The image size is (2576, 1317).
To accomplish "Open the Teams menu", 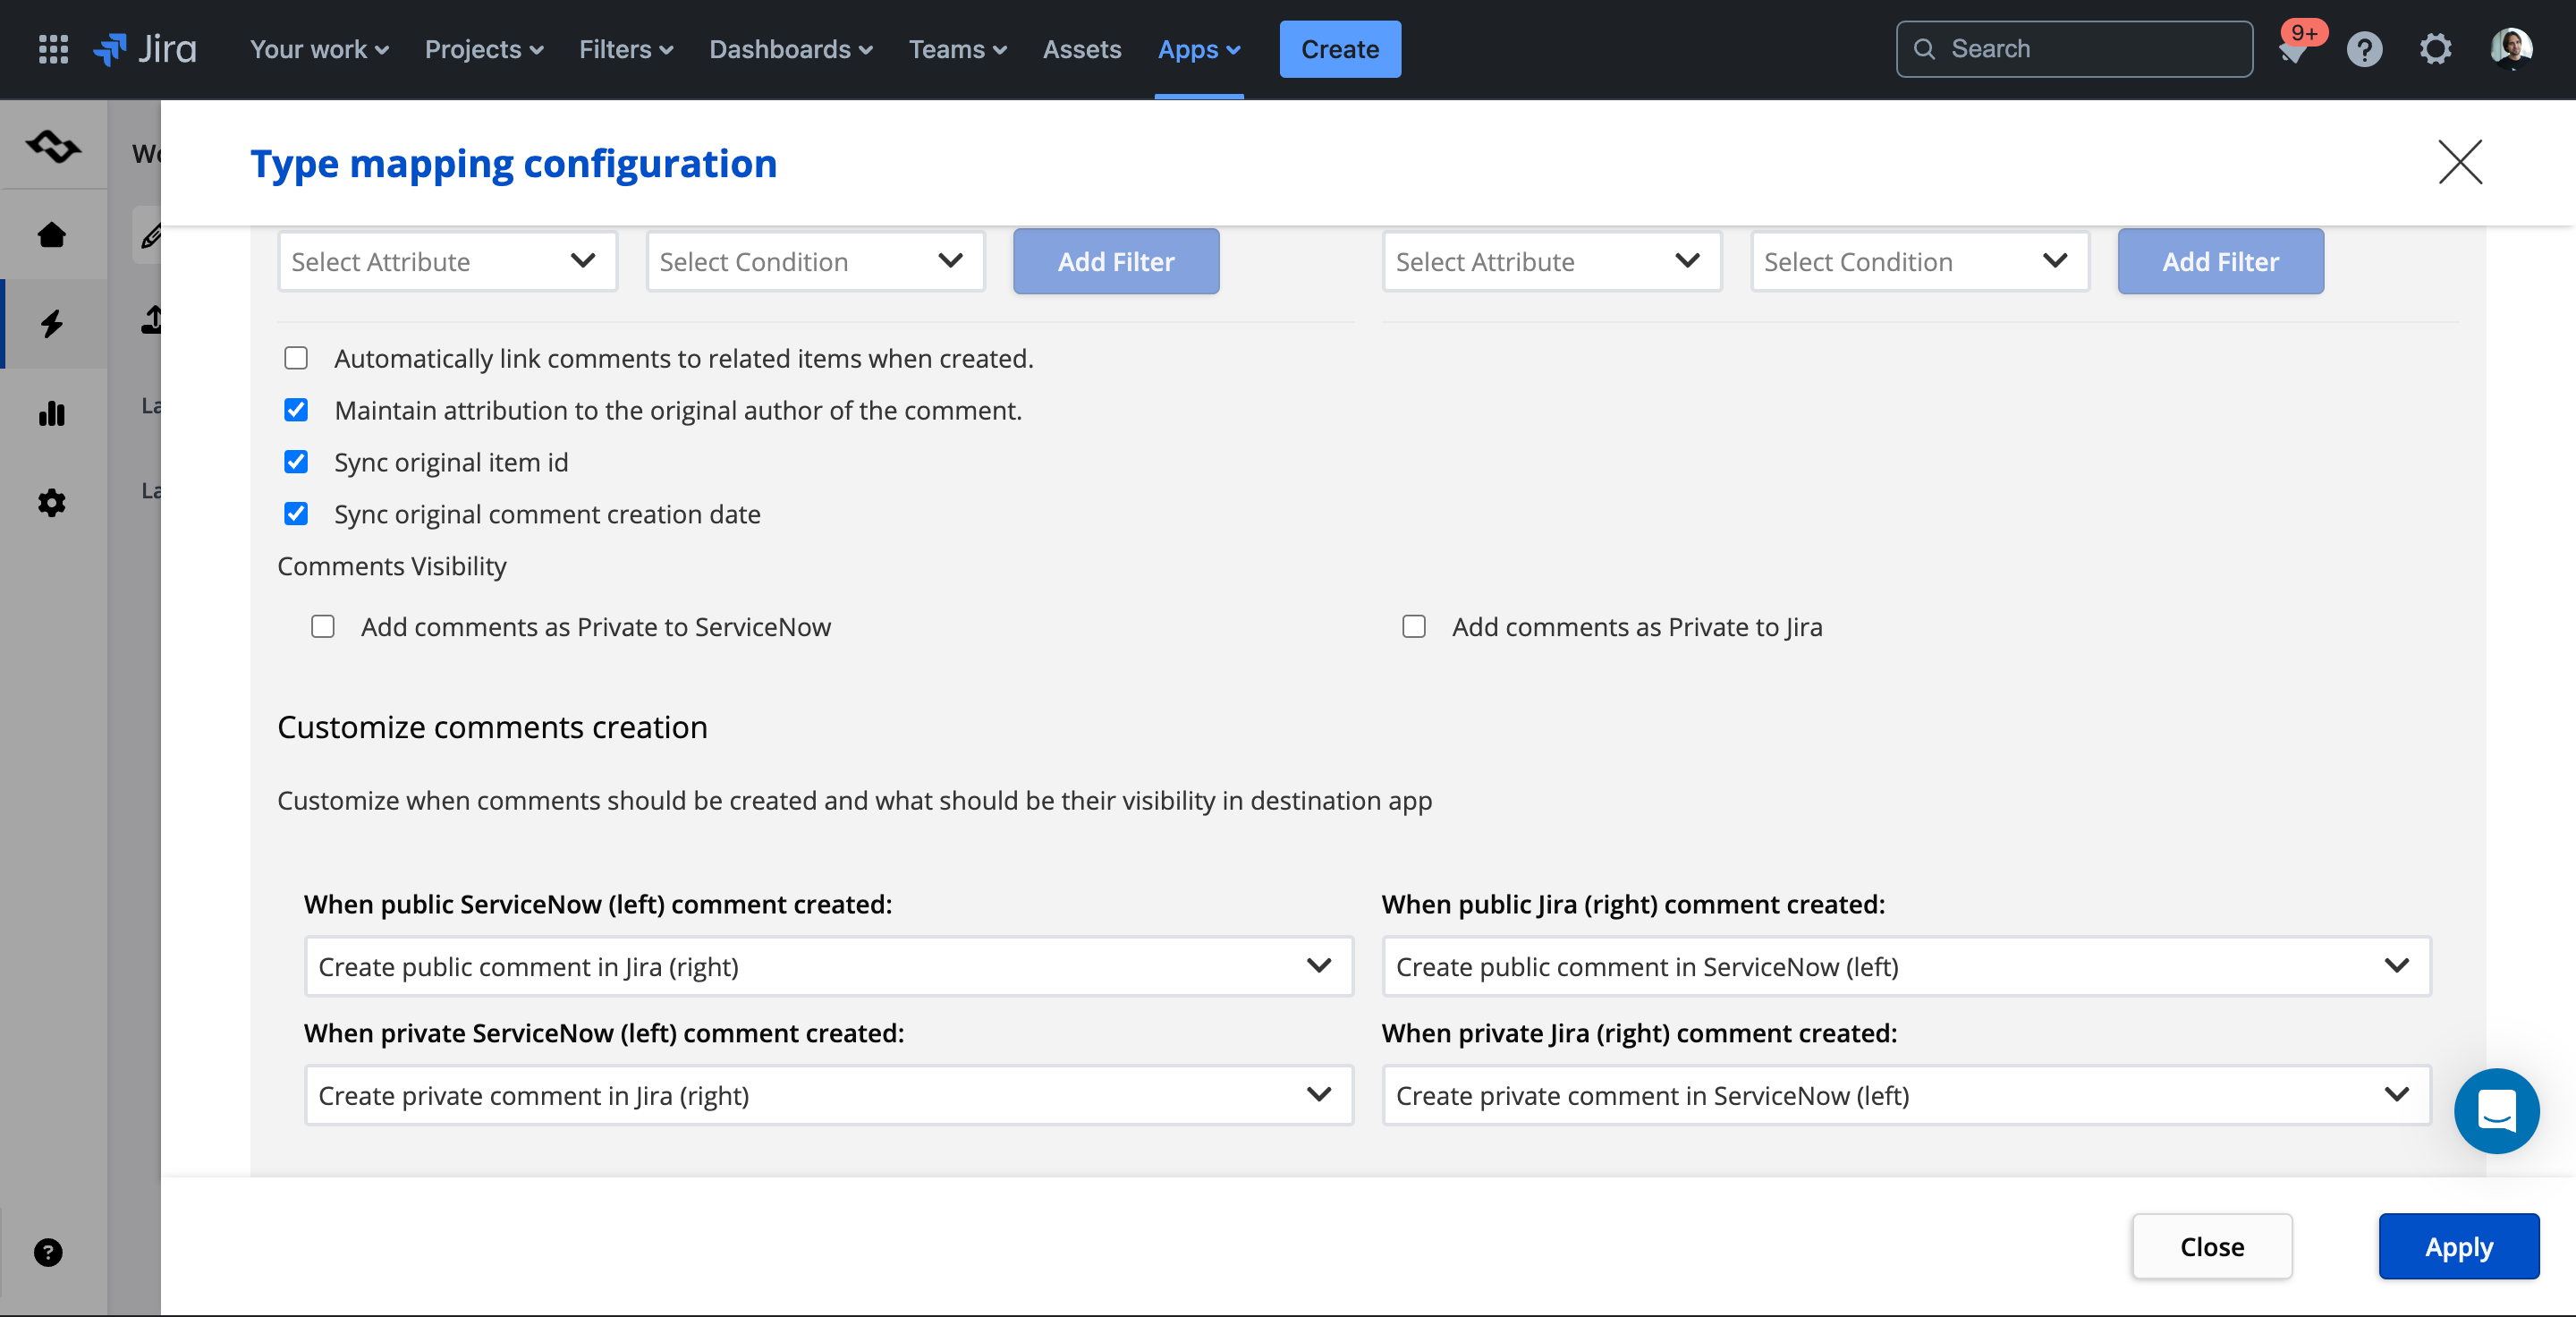I will click(x=957, y=49).
